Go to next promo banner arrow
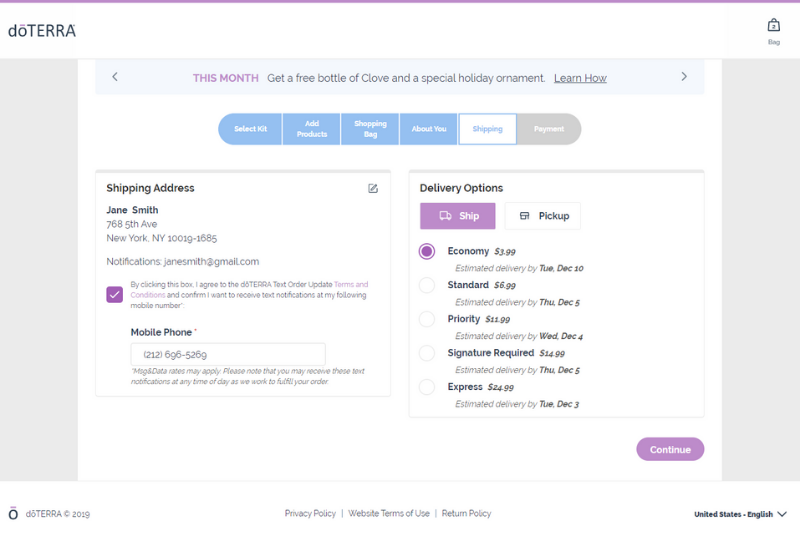800x533 pixels. [x=684, y=77]
